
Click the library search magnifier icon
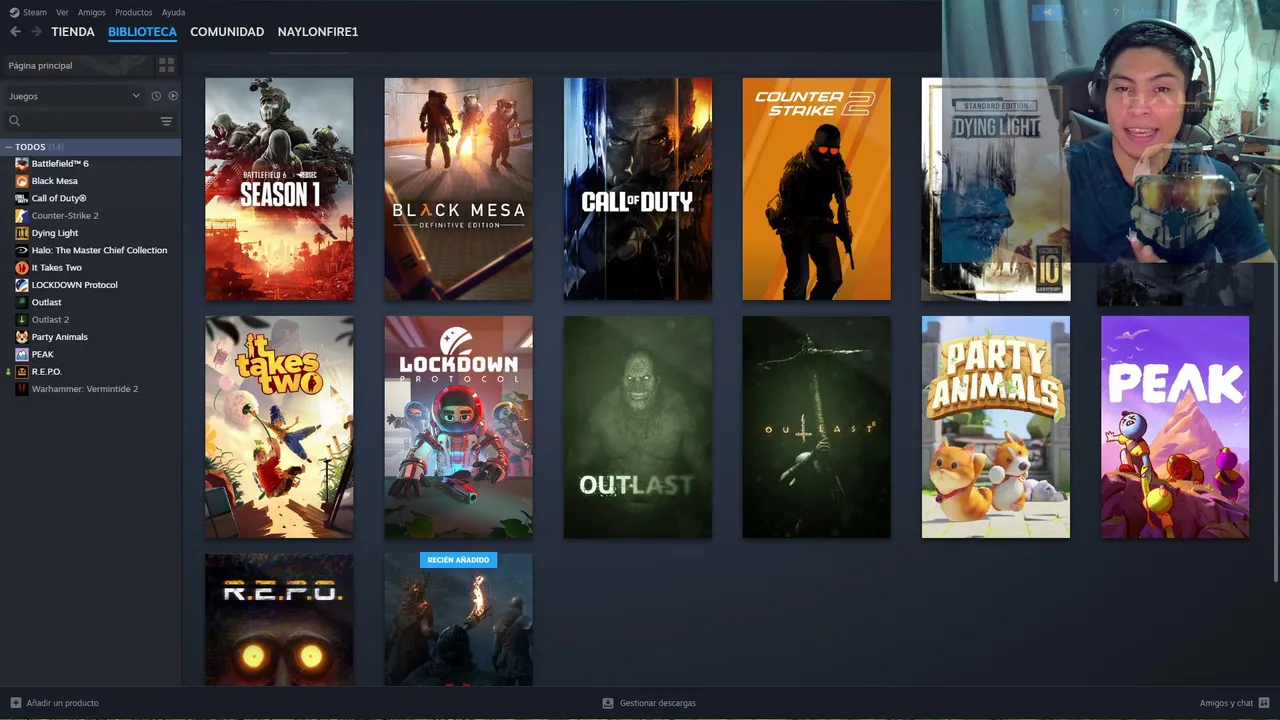tap(14, 121)
